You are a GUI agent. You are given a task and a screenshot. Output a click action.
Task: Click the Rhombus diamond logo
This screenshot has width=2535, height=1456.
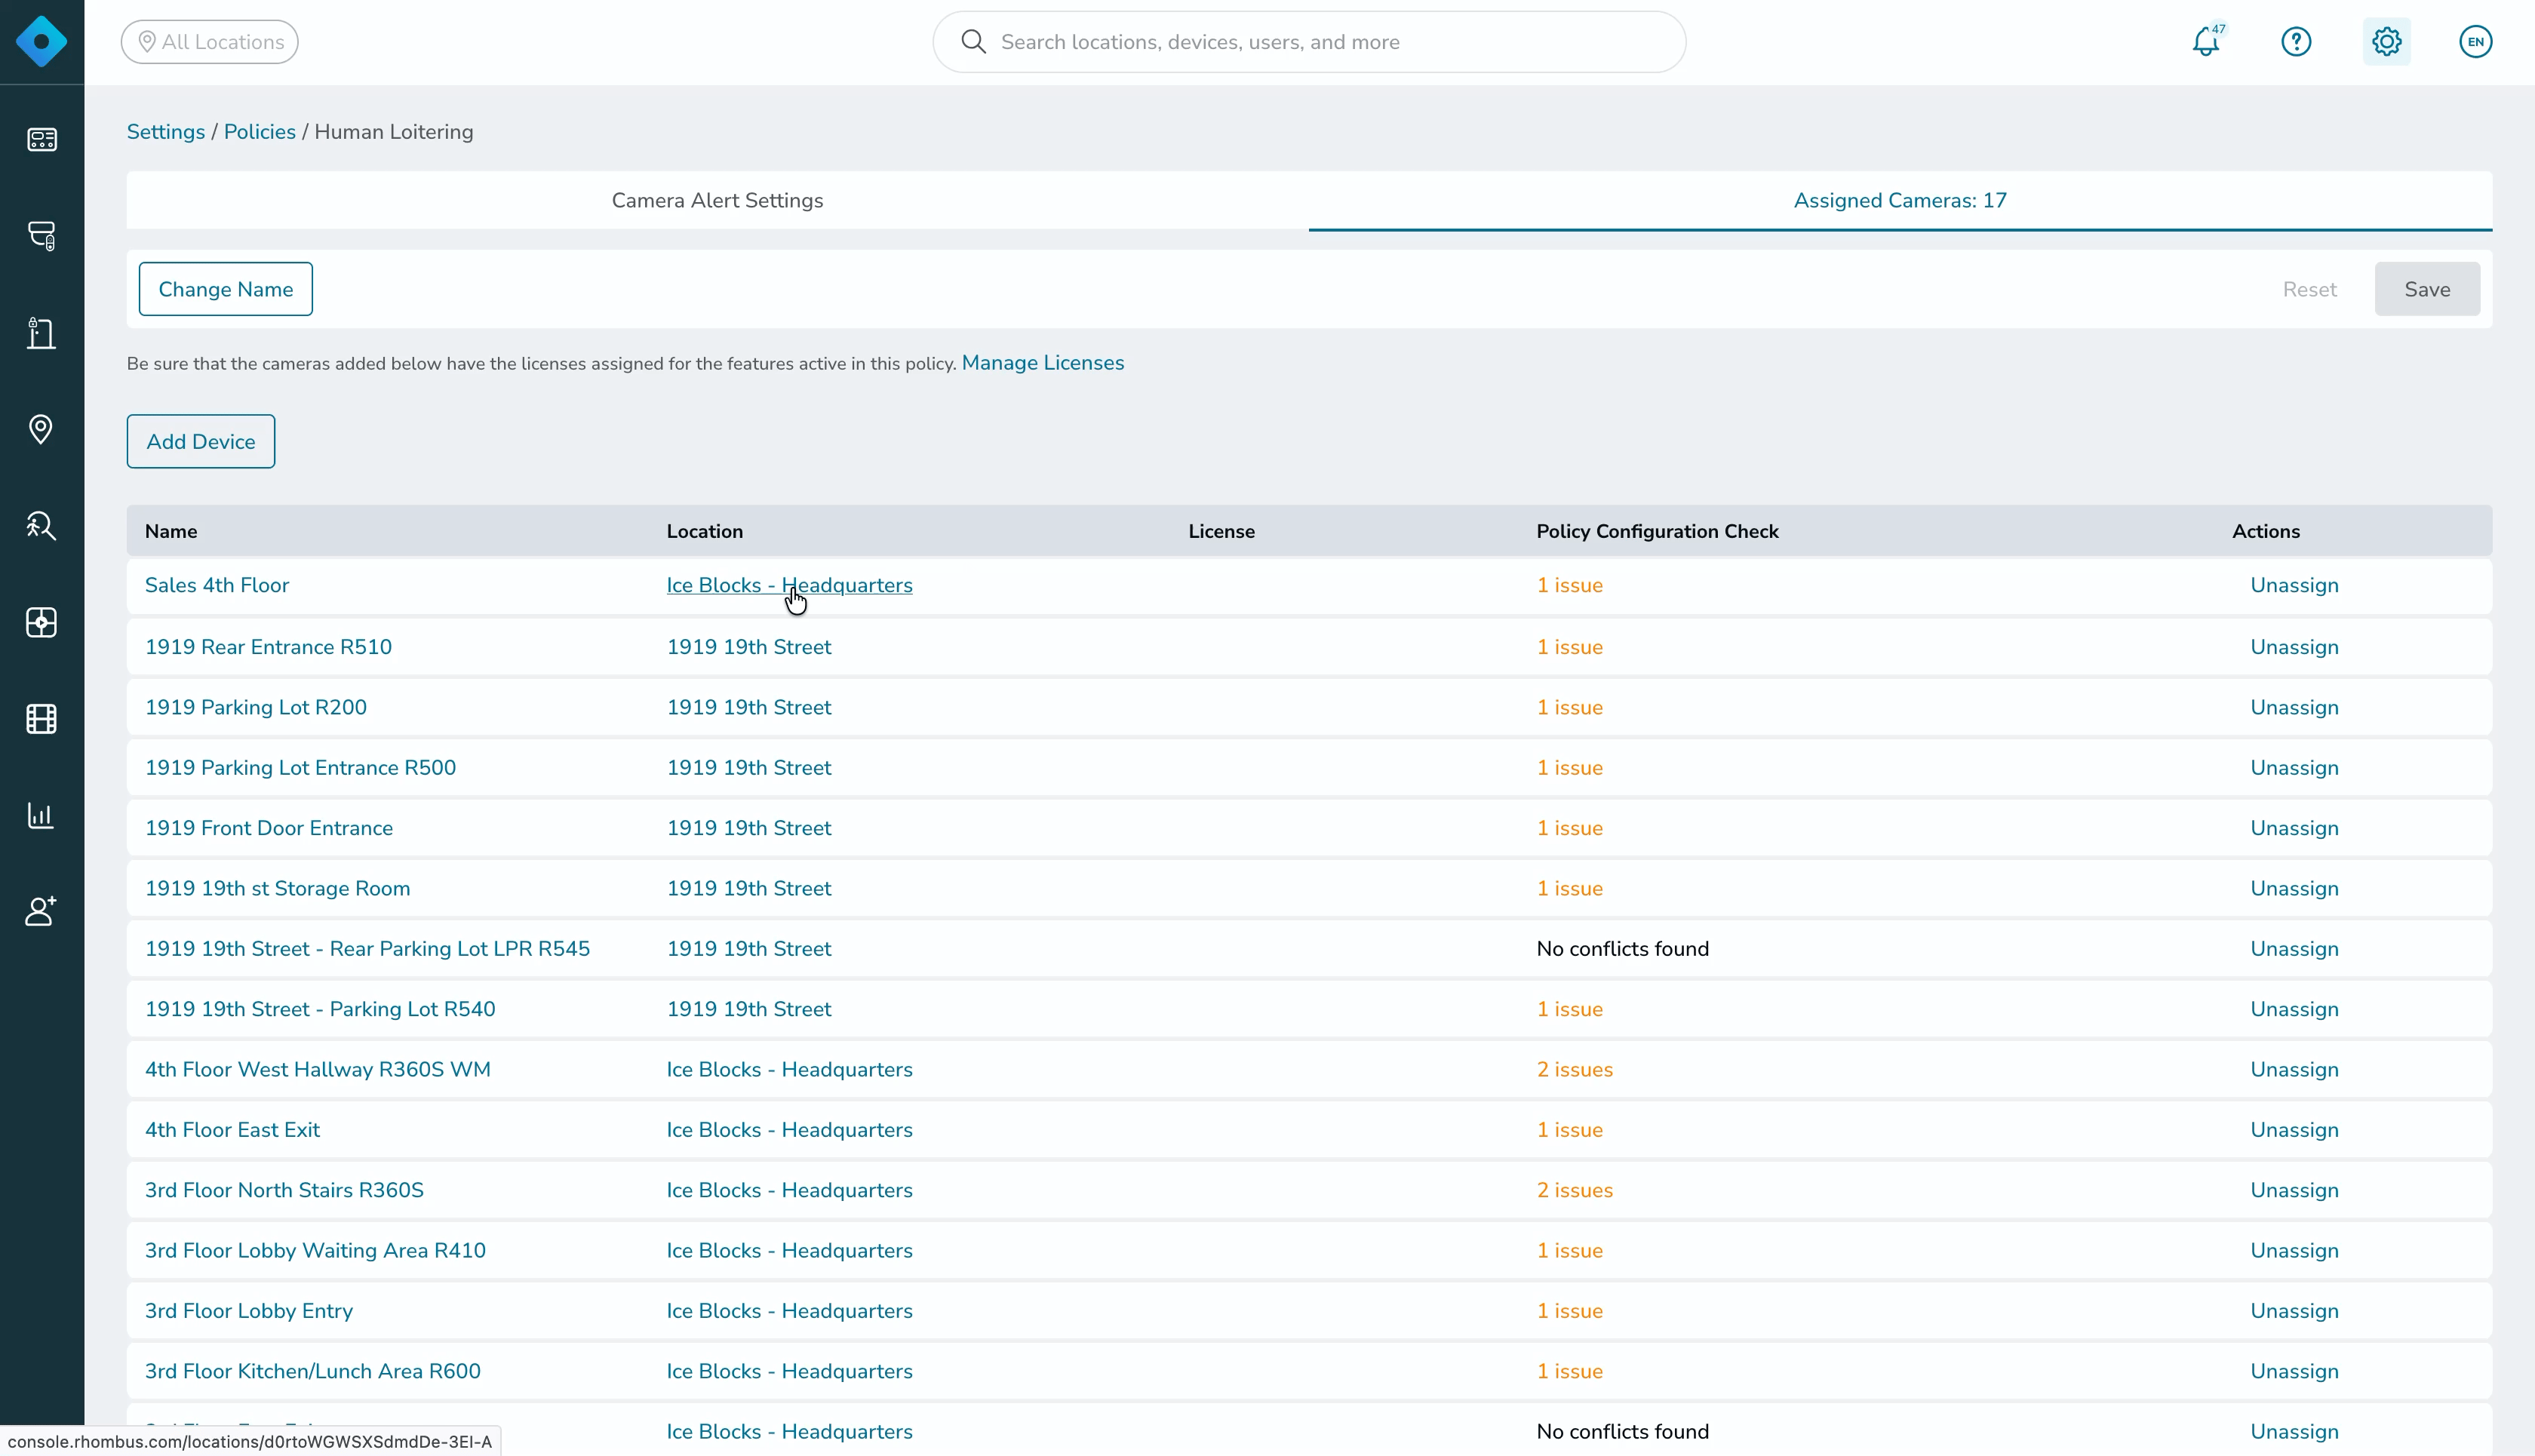[41, 41]
